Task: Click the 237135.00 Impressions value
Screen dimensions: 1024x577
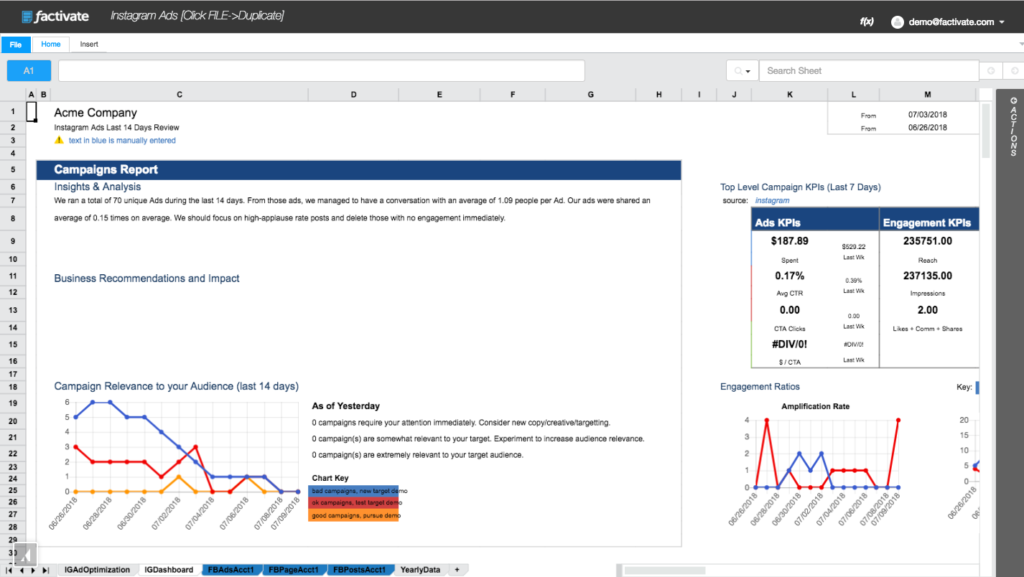Action: tap(927, 275)
